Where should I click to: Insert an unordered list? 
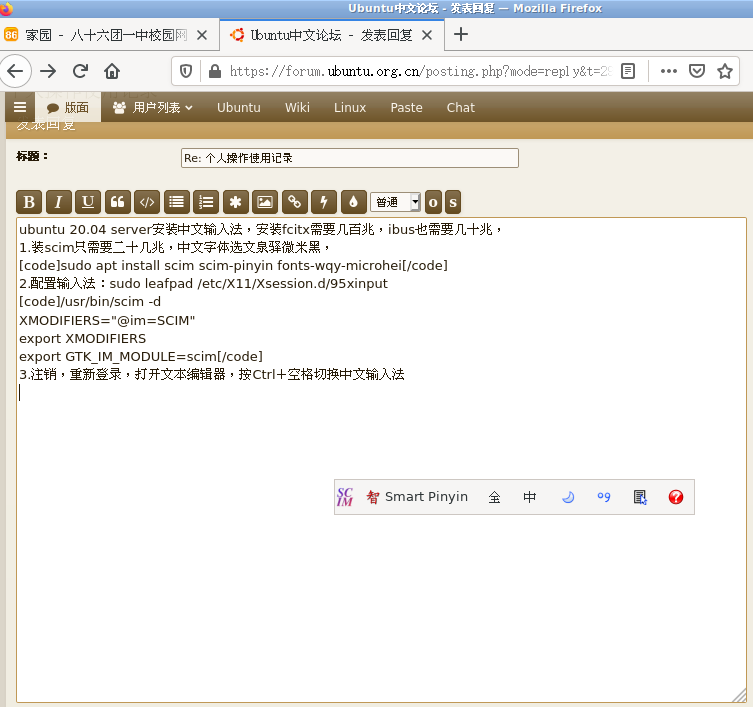pos(177,202)
